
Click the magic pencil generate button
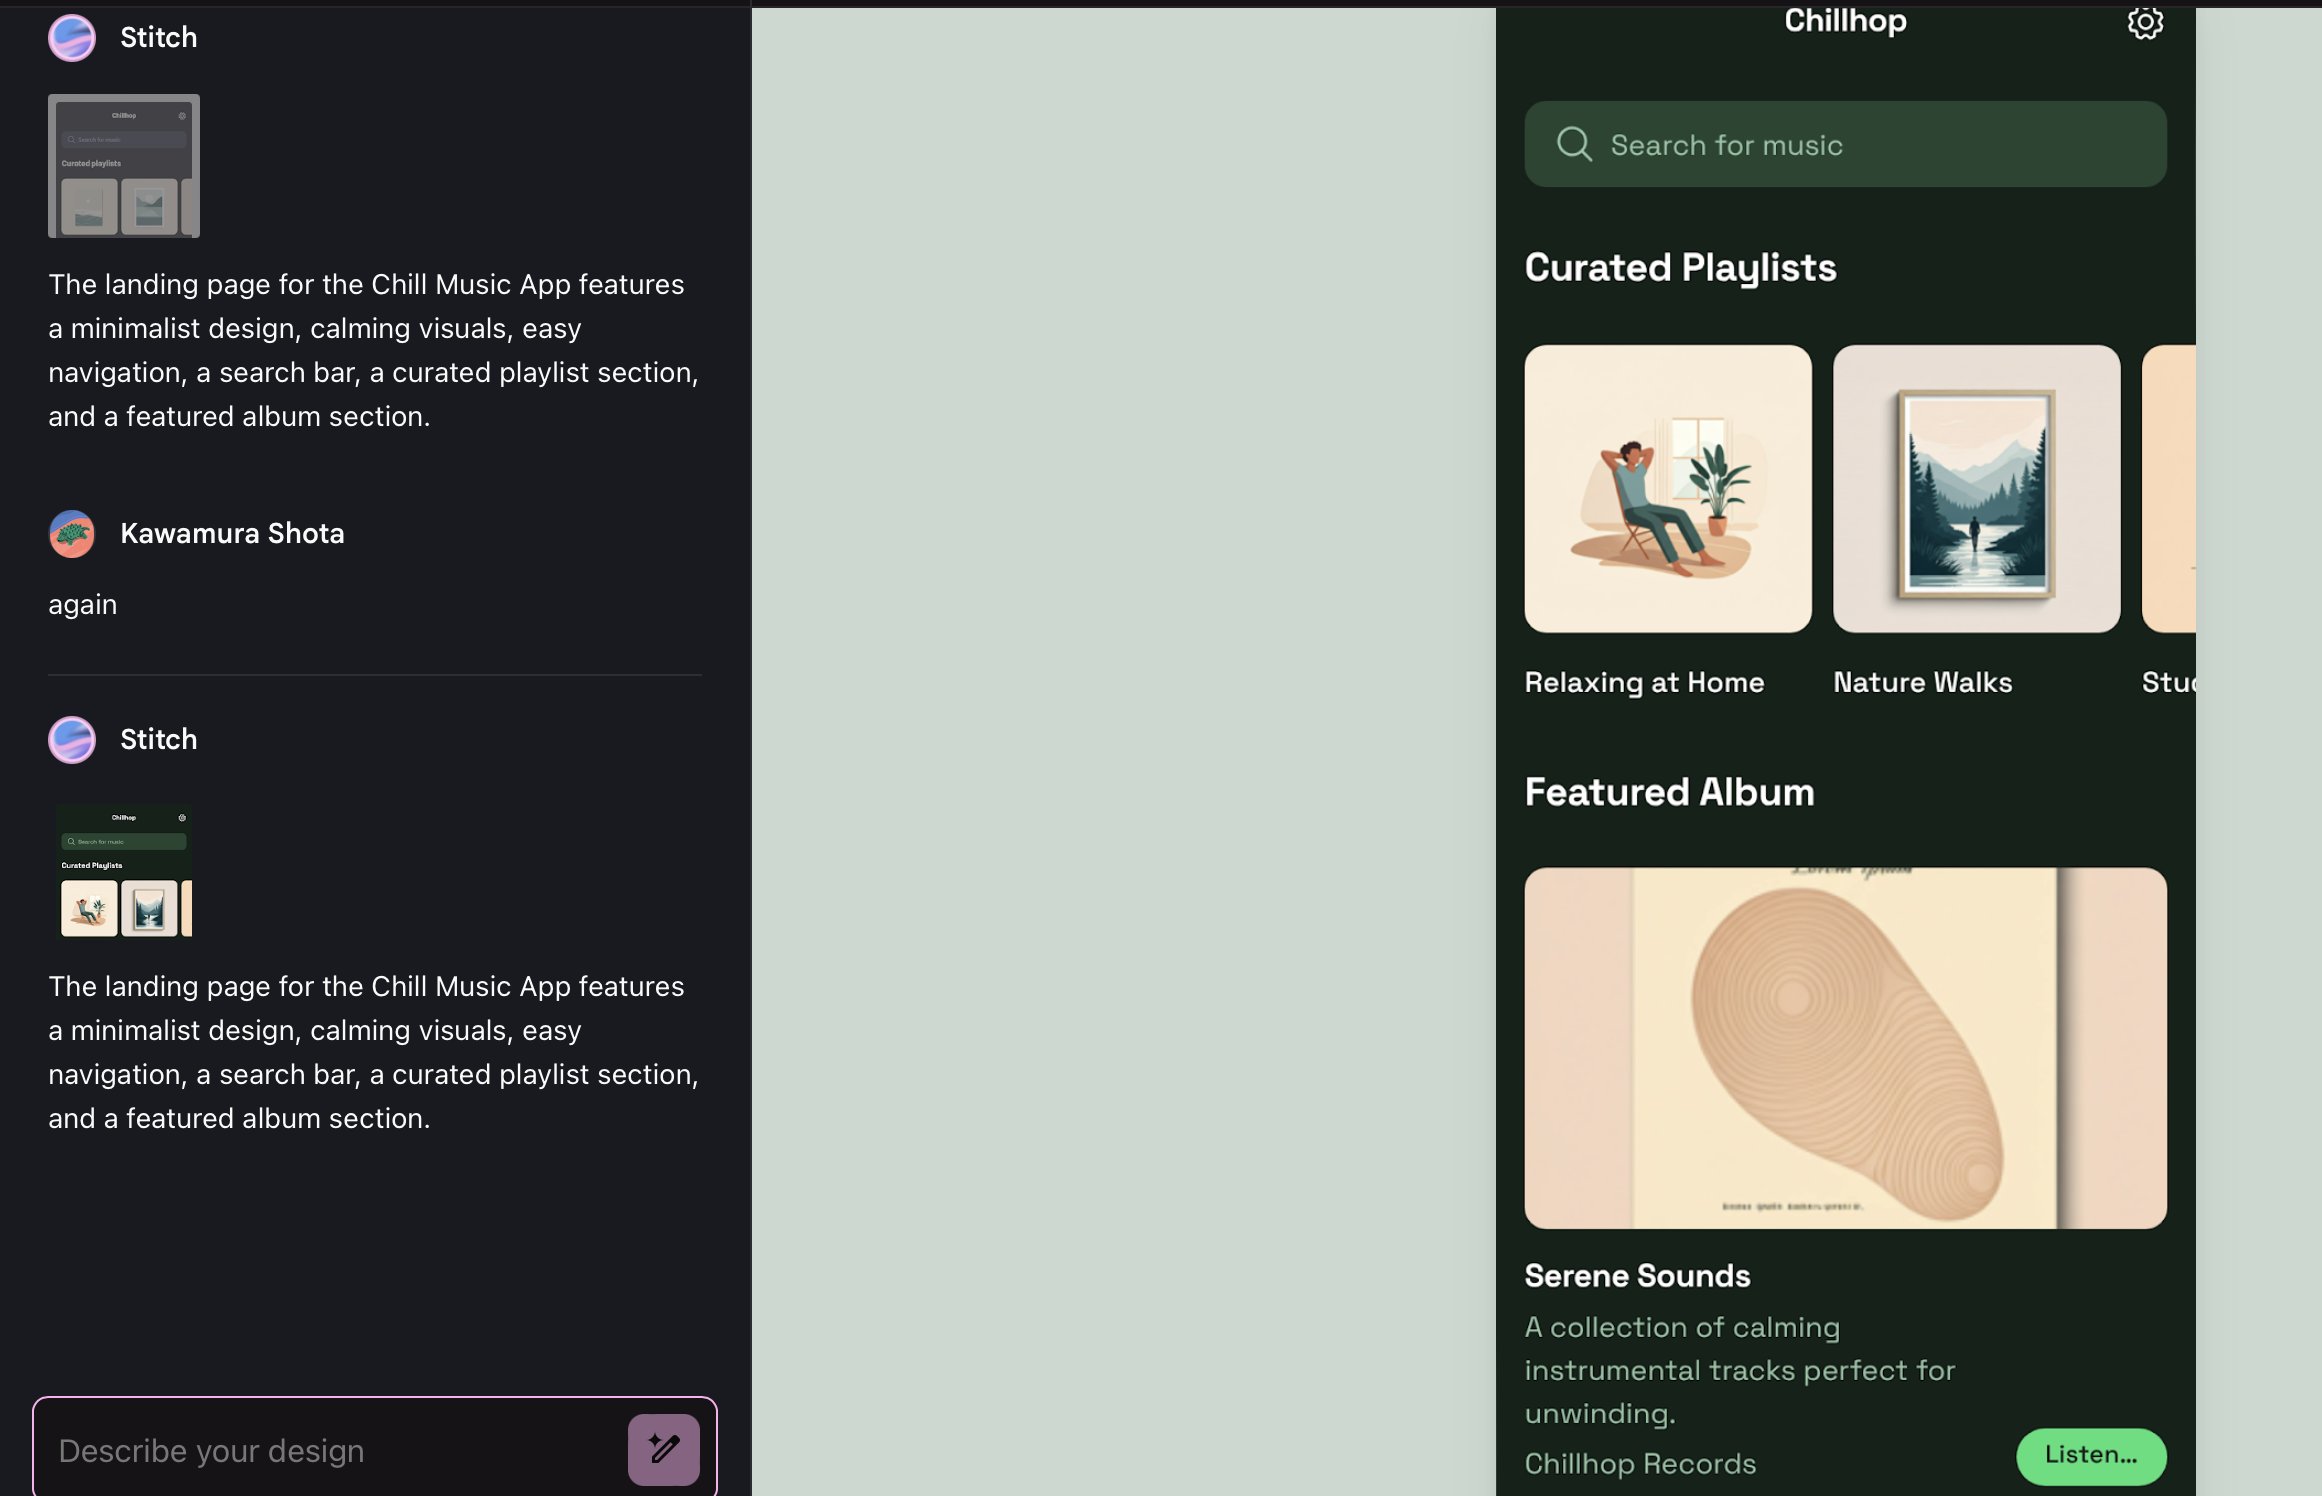pyautogui.click(x=663, y=1449)
